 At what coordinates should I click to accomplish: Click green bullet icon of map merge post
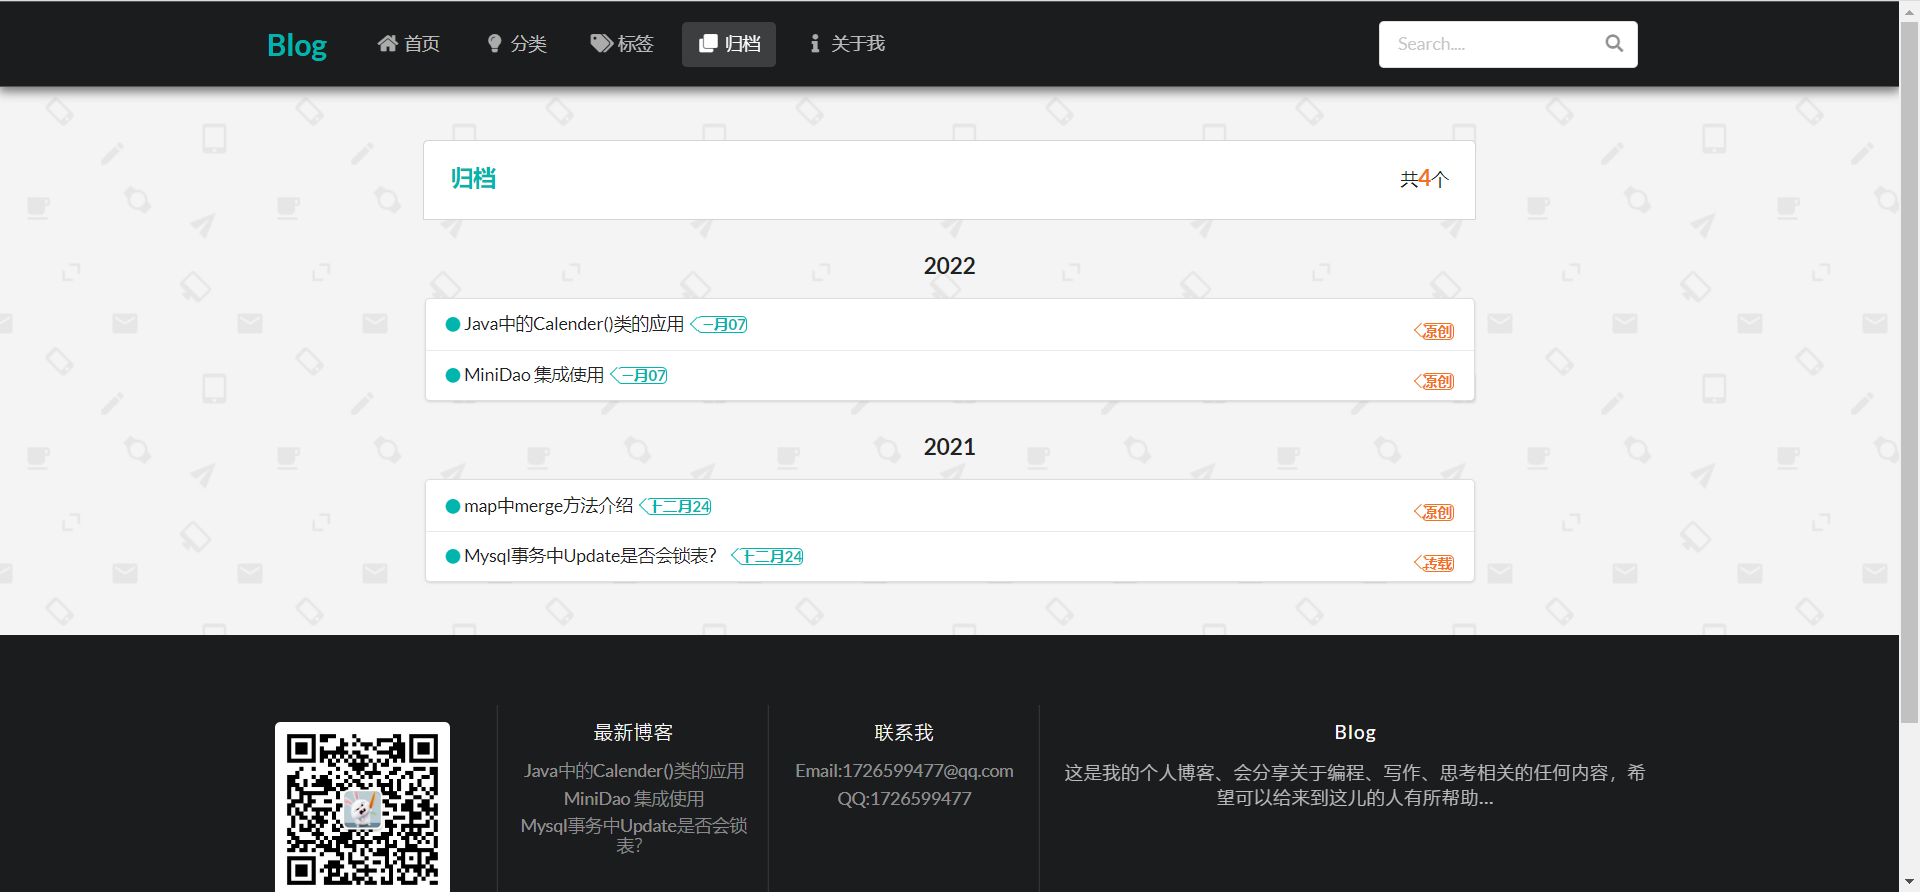coord(453,506)
